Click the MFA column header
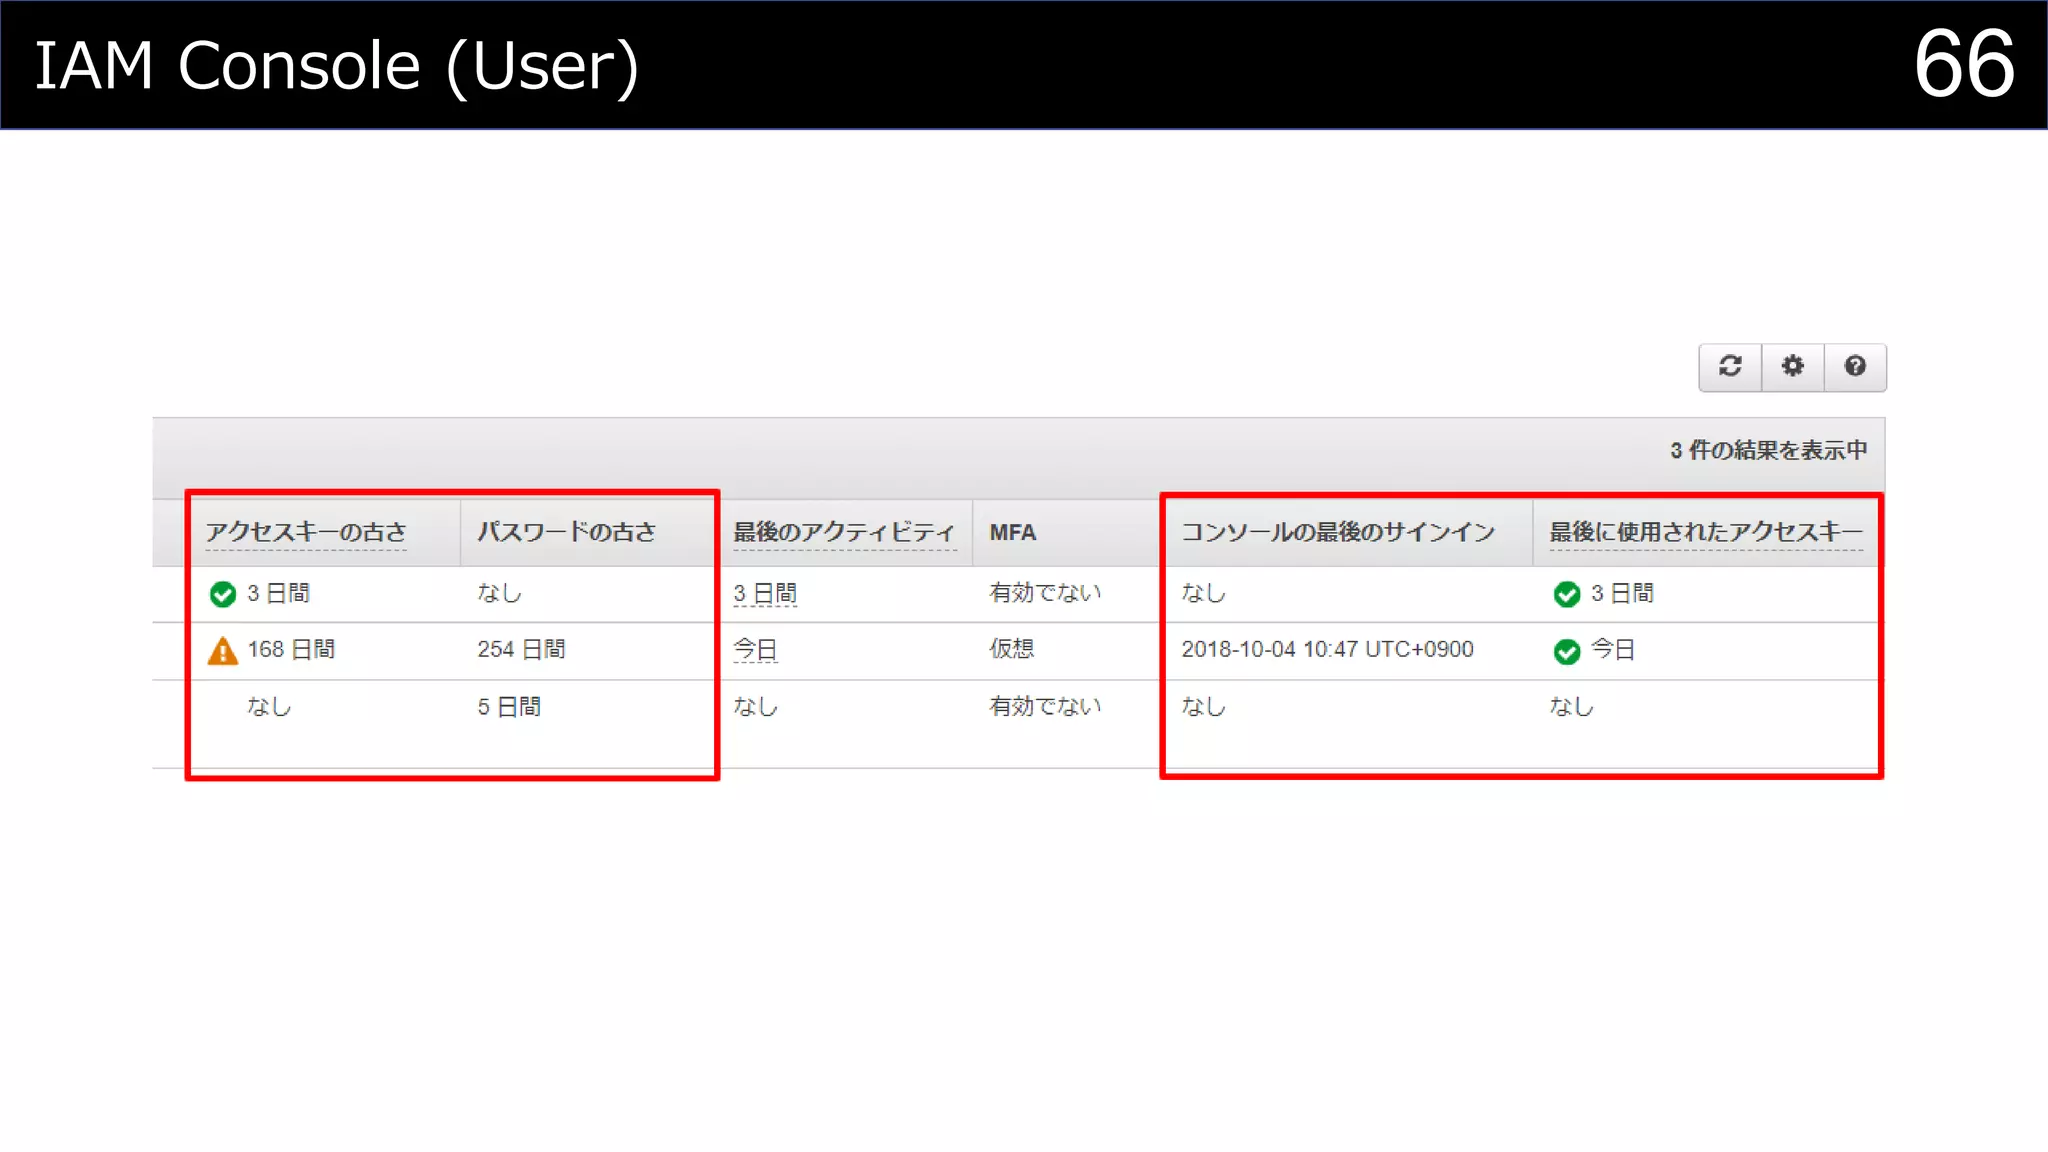This screenshot has height=1152, width=2048. tap(1012, 532)
